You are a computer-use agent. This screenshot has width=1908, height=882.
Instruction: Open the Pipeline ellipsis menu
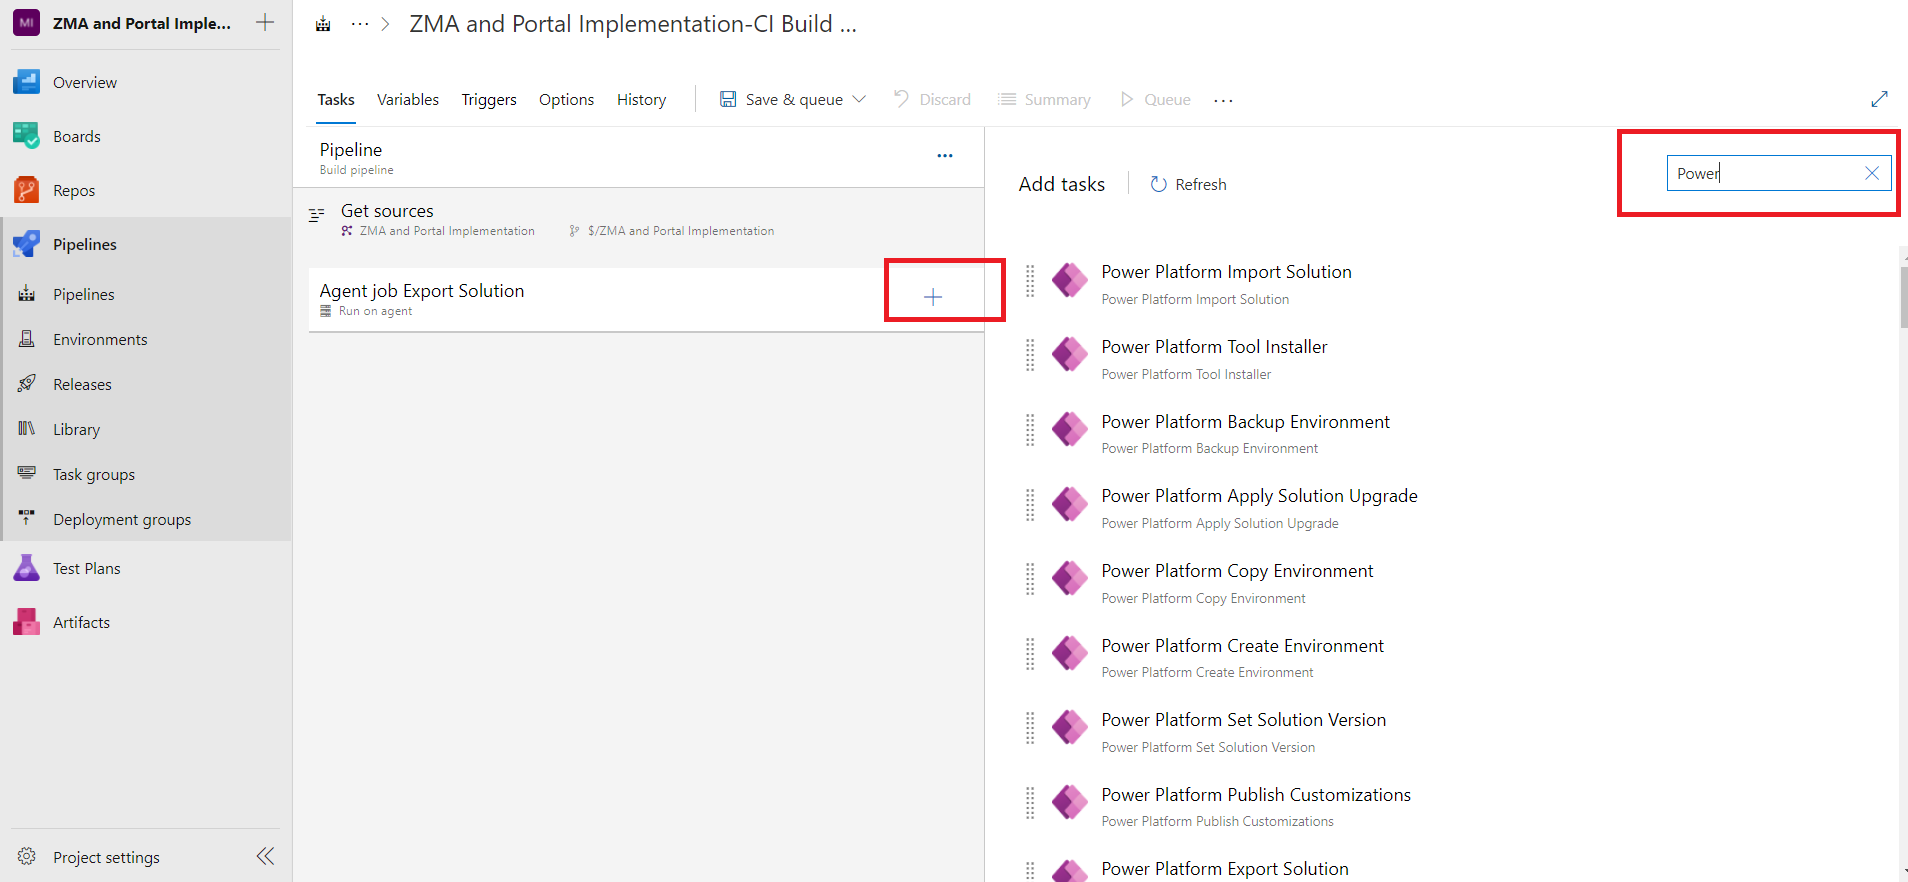point(944,156)
